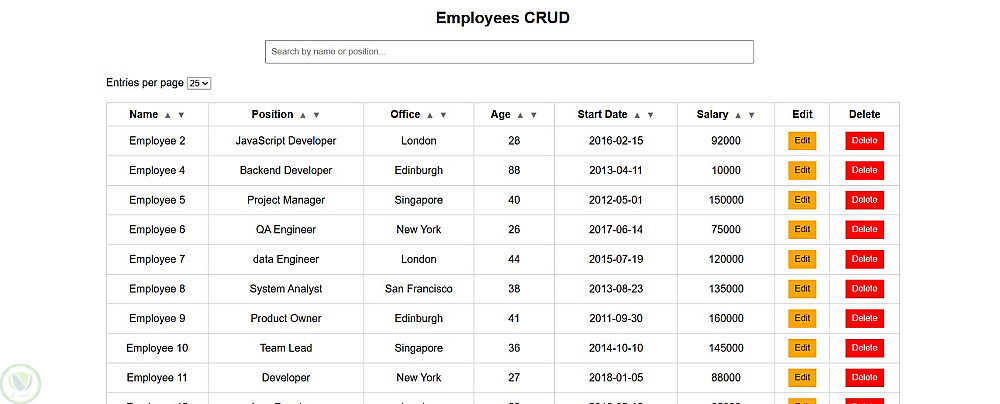
Task: Open the Entries per page dropdown
Action: point(199,83)
